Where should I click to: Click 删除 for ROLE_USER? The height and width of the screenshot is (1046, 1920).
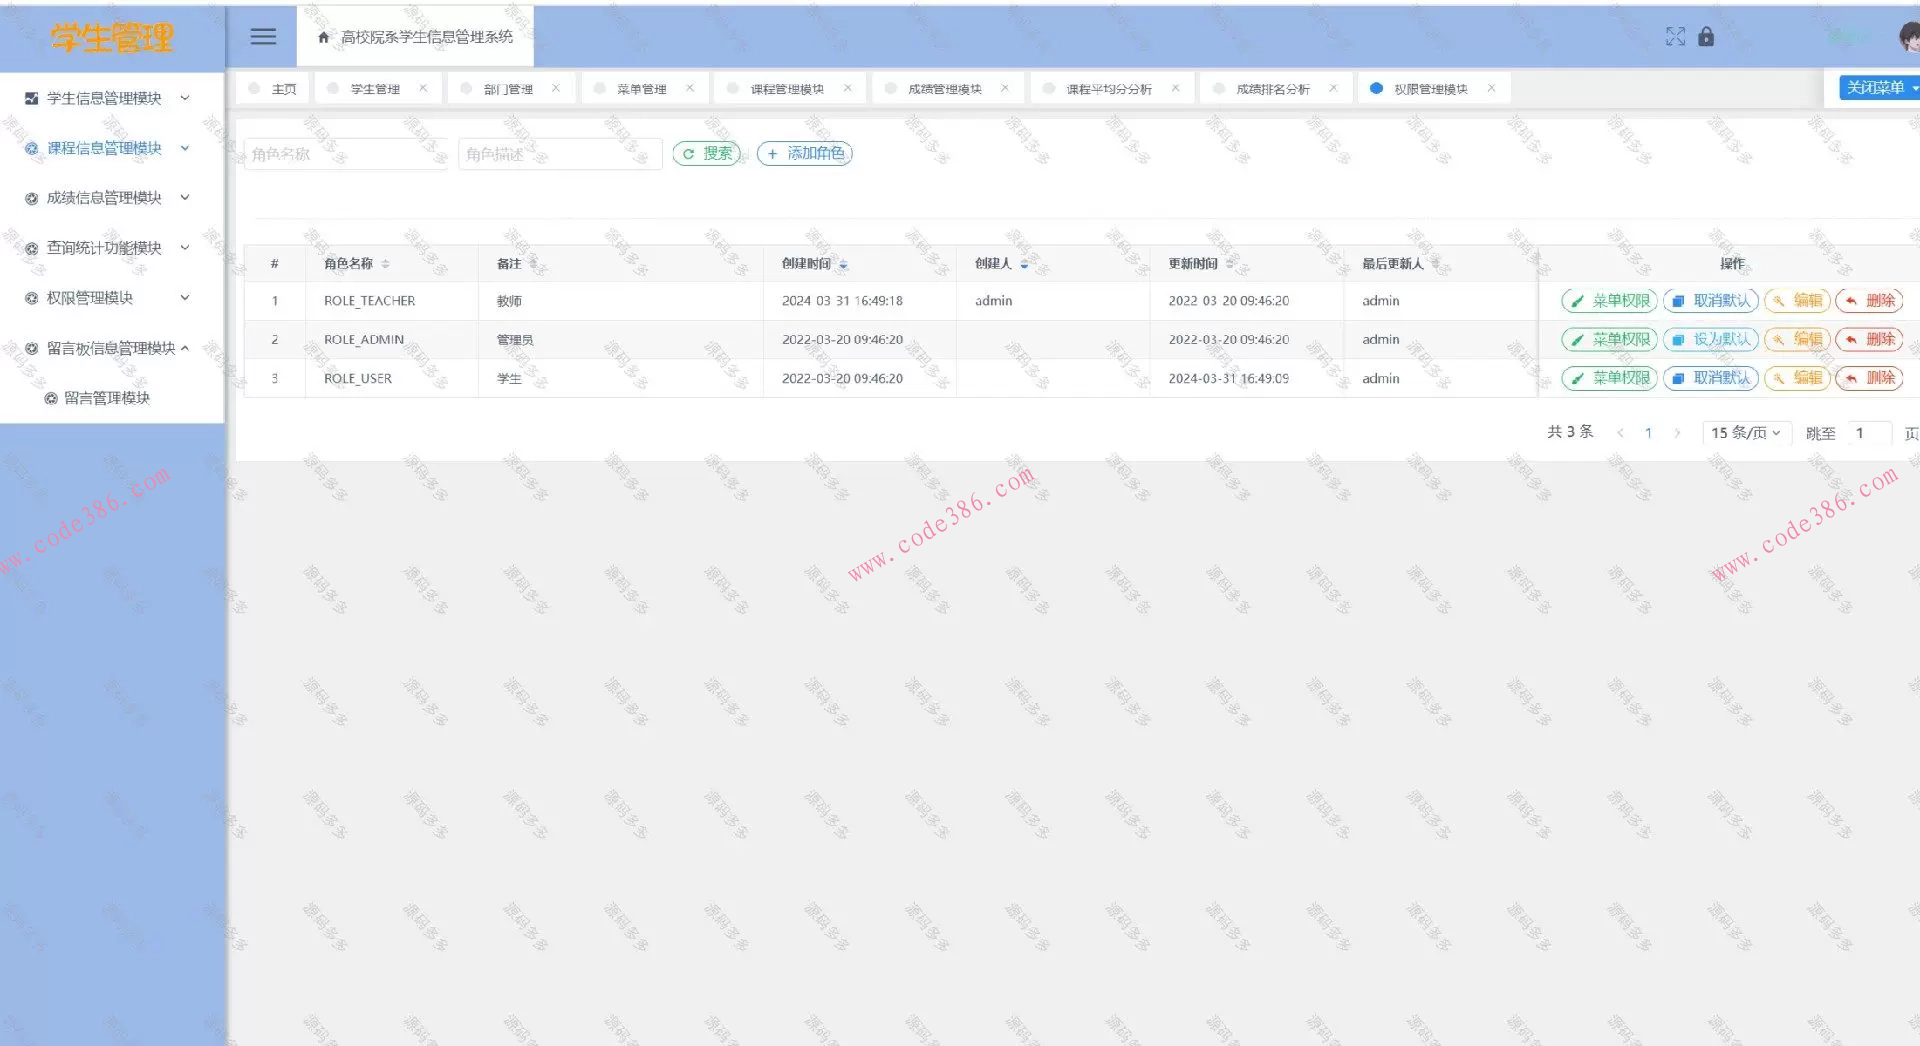coord(1869,378)
